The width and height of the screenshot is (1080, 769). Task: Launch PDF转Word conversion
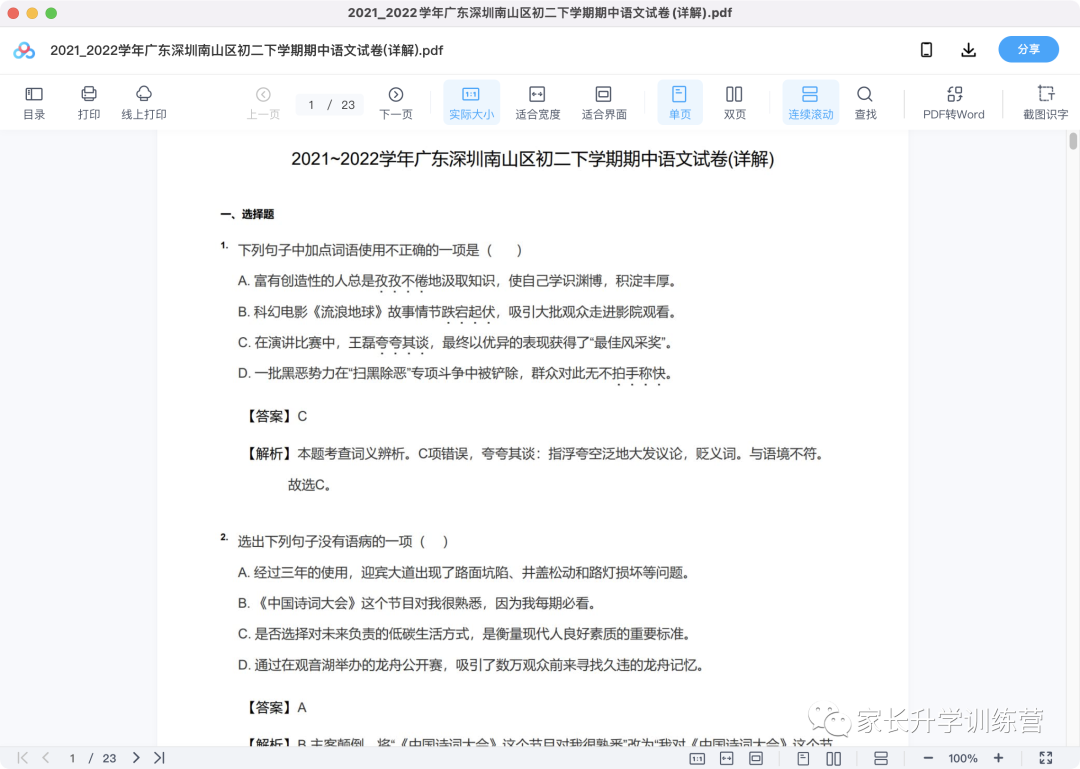point(954,102)
